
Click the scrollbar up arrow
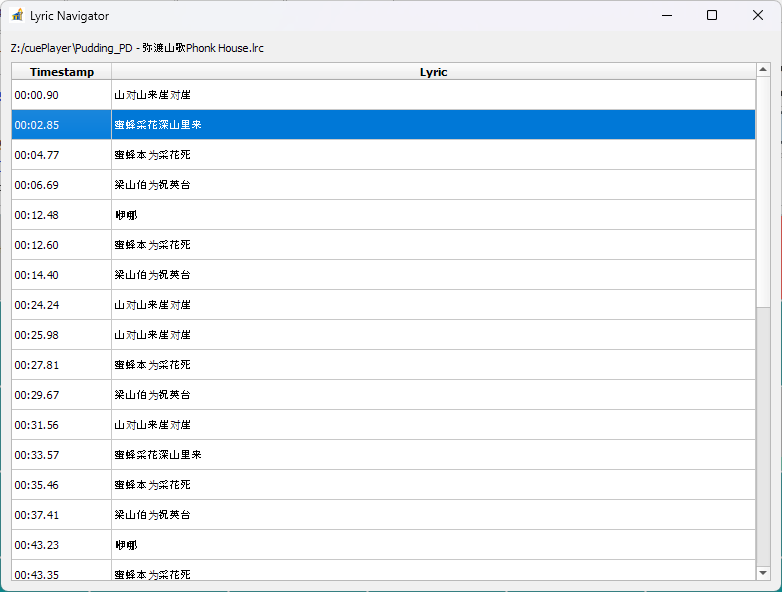tap(763, 70)
